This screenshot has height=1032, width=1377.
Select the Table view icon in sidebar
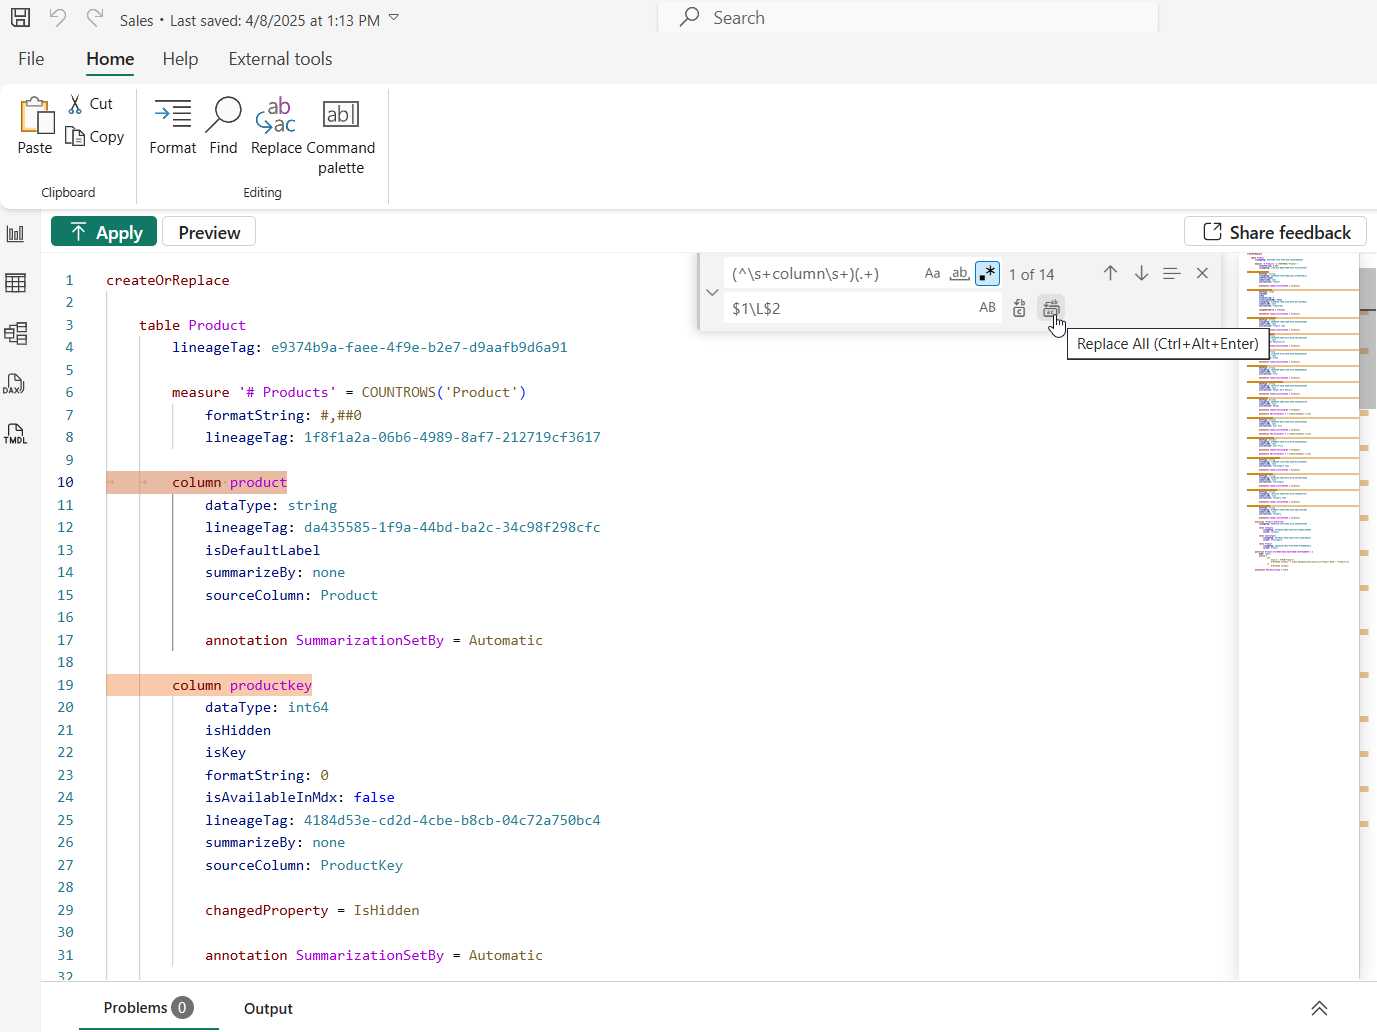15,283
